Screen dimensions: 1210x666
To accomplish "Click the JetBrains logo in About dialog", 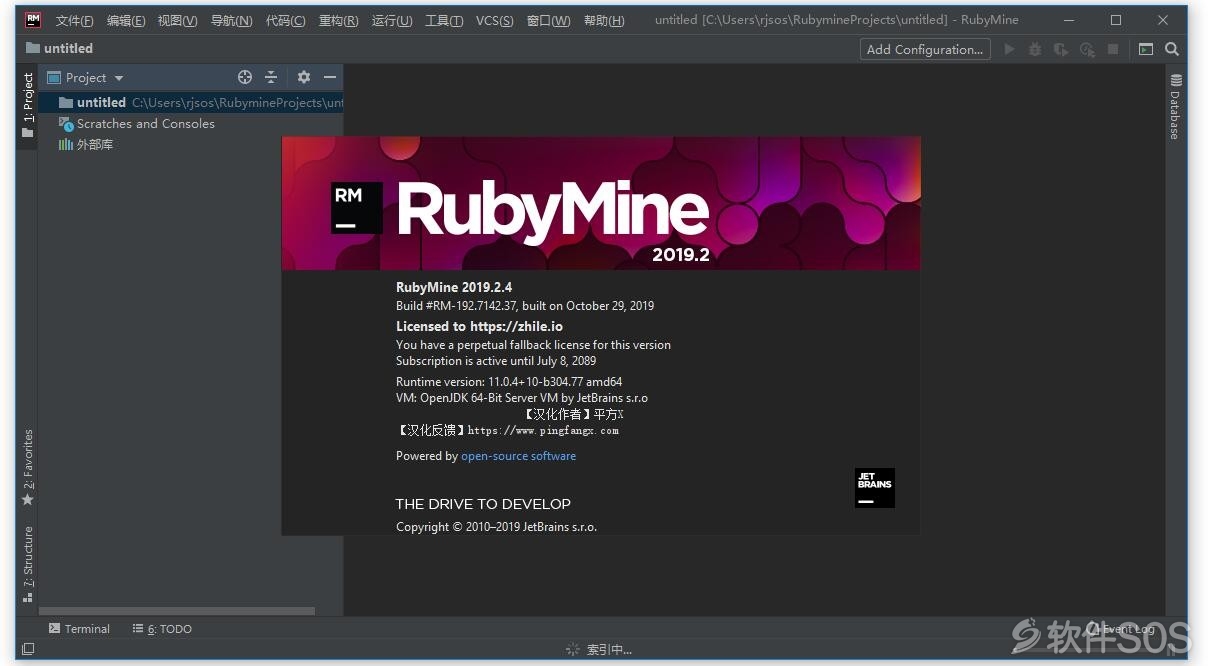I will 875,487.
